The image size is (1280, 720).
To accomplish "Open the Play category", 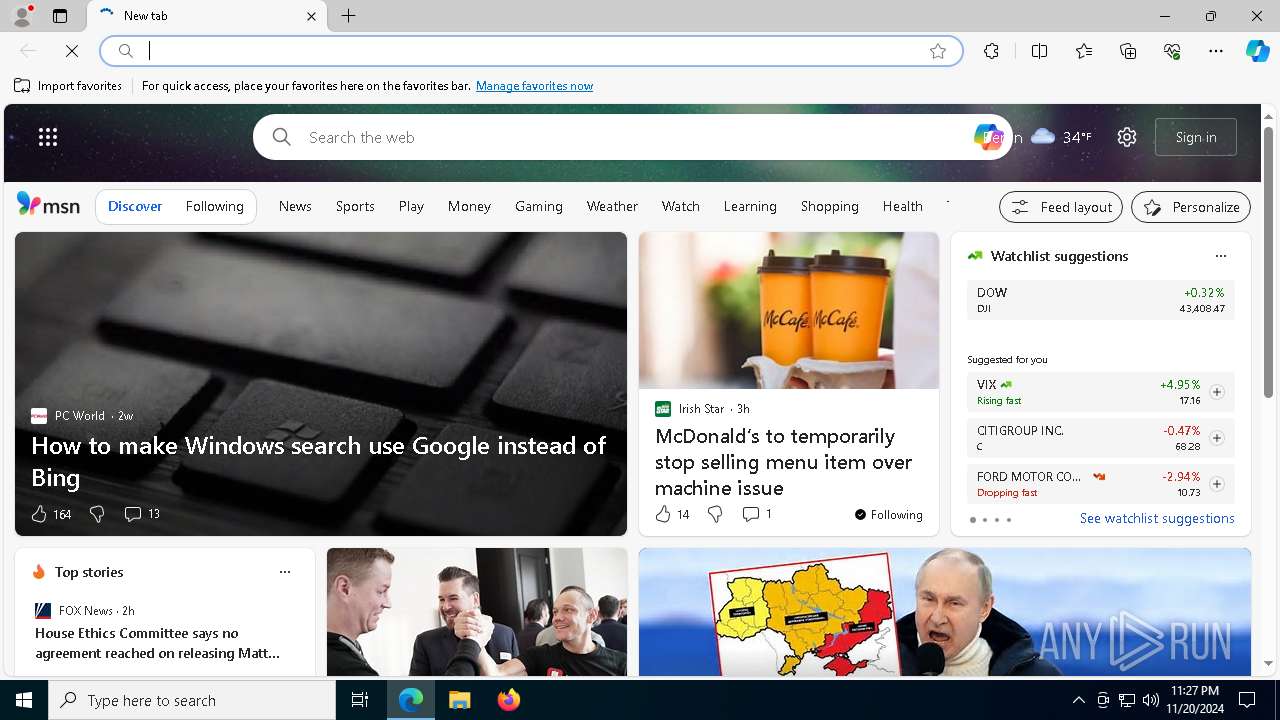I will [411, 206].
